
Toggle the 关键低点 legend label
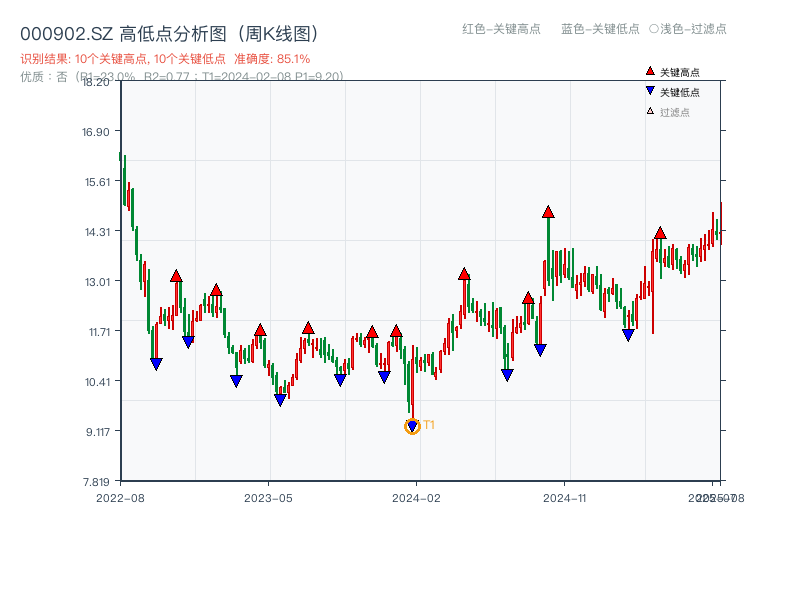click(680, 92)
